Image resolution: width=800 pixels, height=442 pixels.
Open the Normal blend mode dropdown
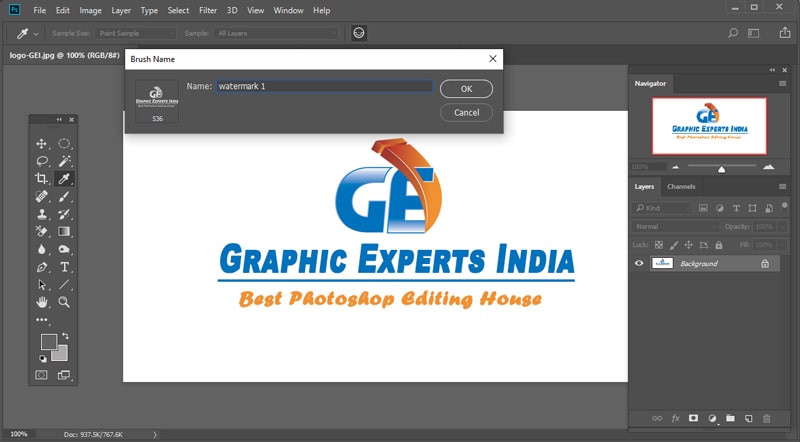point(675,227)
